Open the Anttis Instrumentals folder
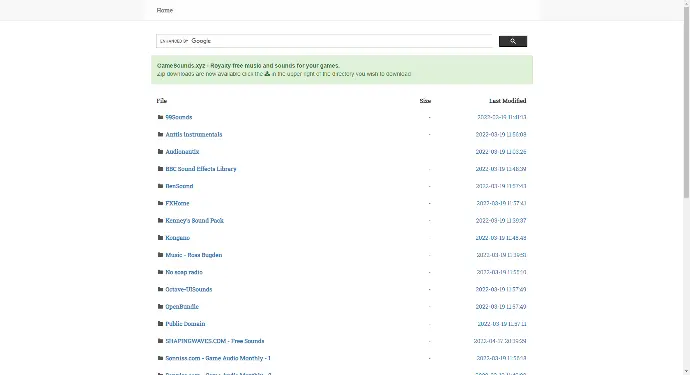Viewport: 690px width, 375px height. 194,134
